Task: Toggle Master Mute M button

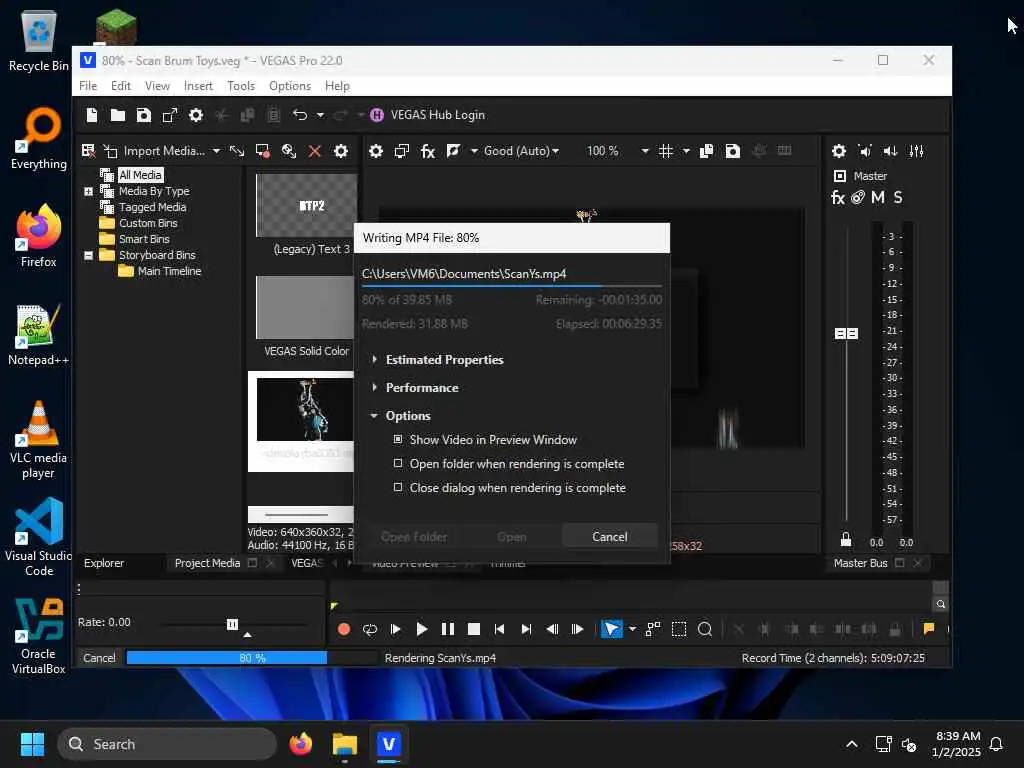Action: pyautogui.click(x=878, y=197)
